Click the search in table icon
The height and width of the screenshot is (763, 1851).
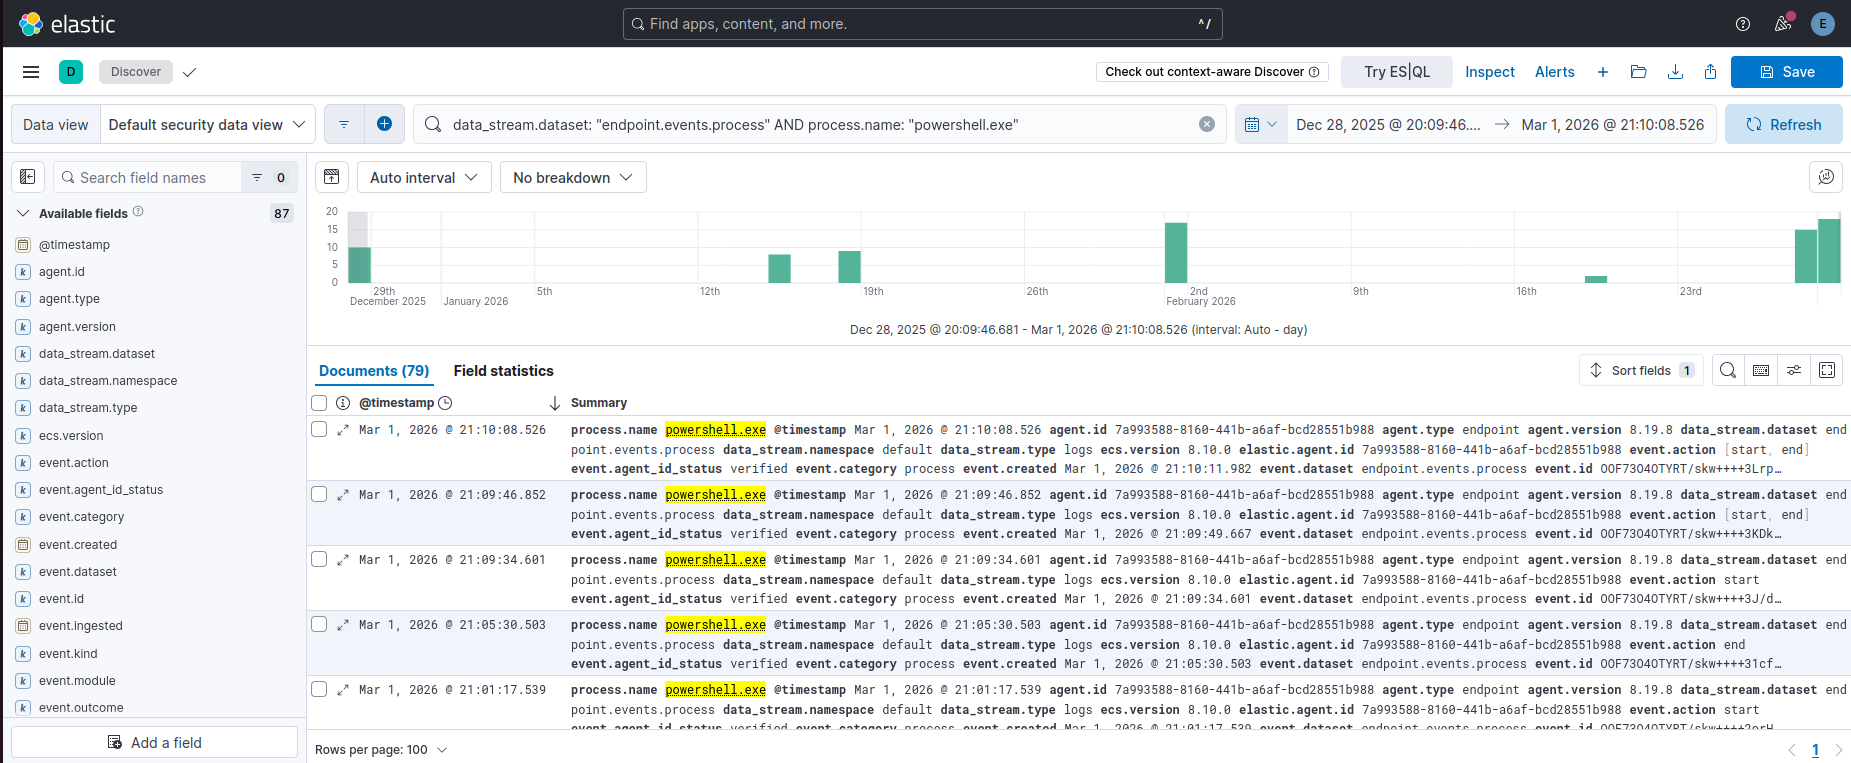click(1728, 370)
